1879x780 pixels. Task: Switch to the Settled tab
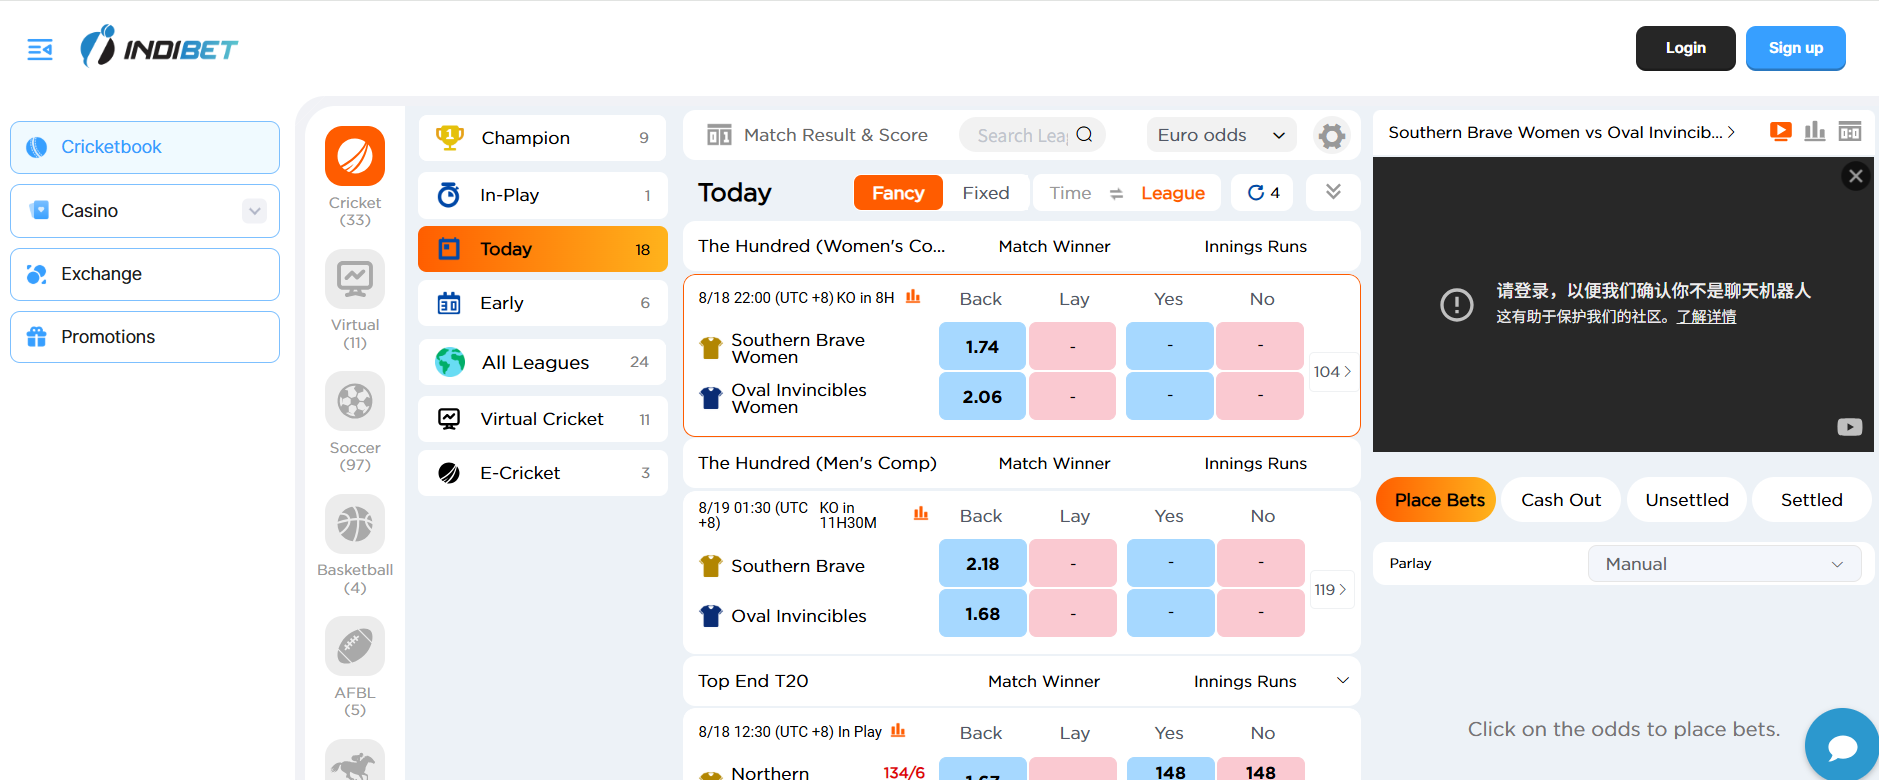[x=1811, y=500]
